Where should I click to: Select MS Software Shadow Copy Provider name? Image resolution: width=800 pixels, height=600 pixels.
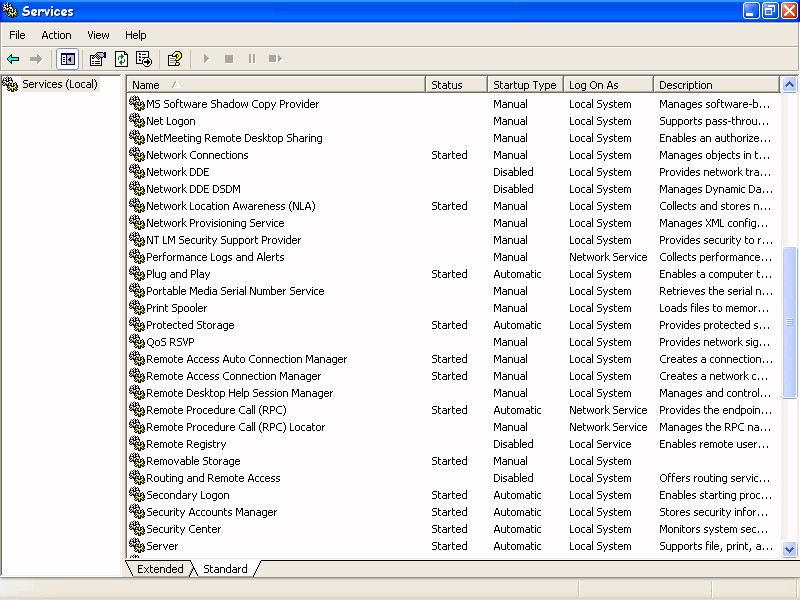[233, 104]
